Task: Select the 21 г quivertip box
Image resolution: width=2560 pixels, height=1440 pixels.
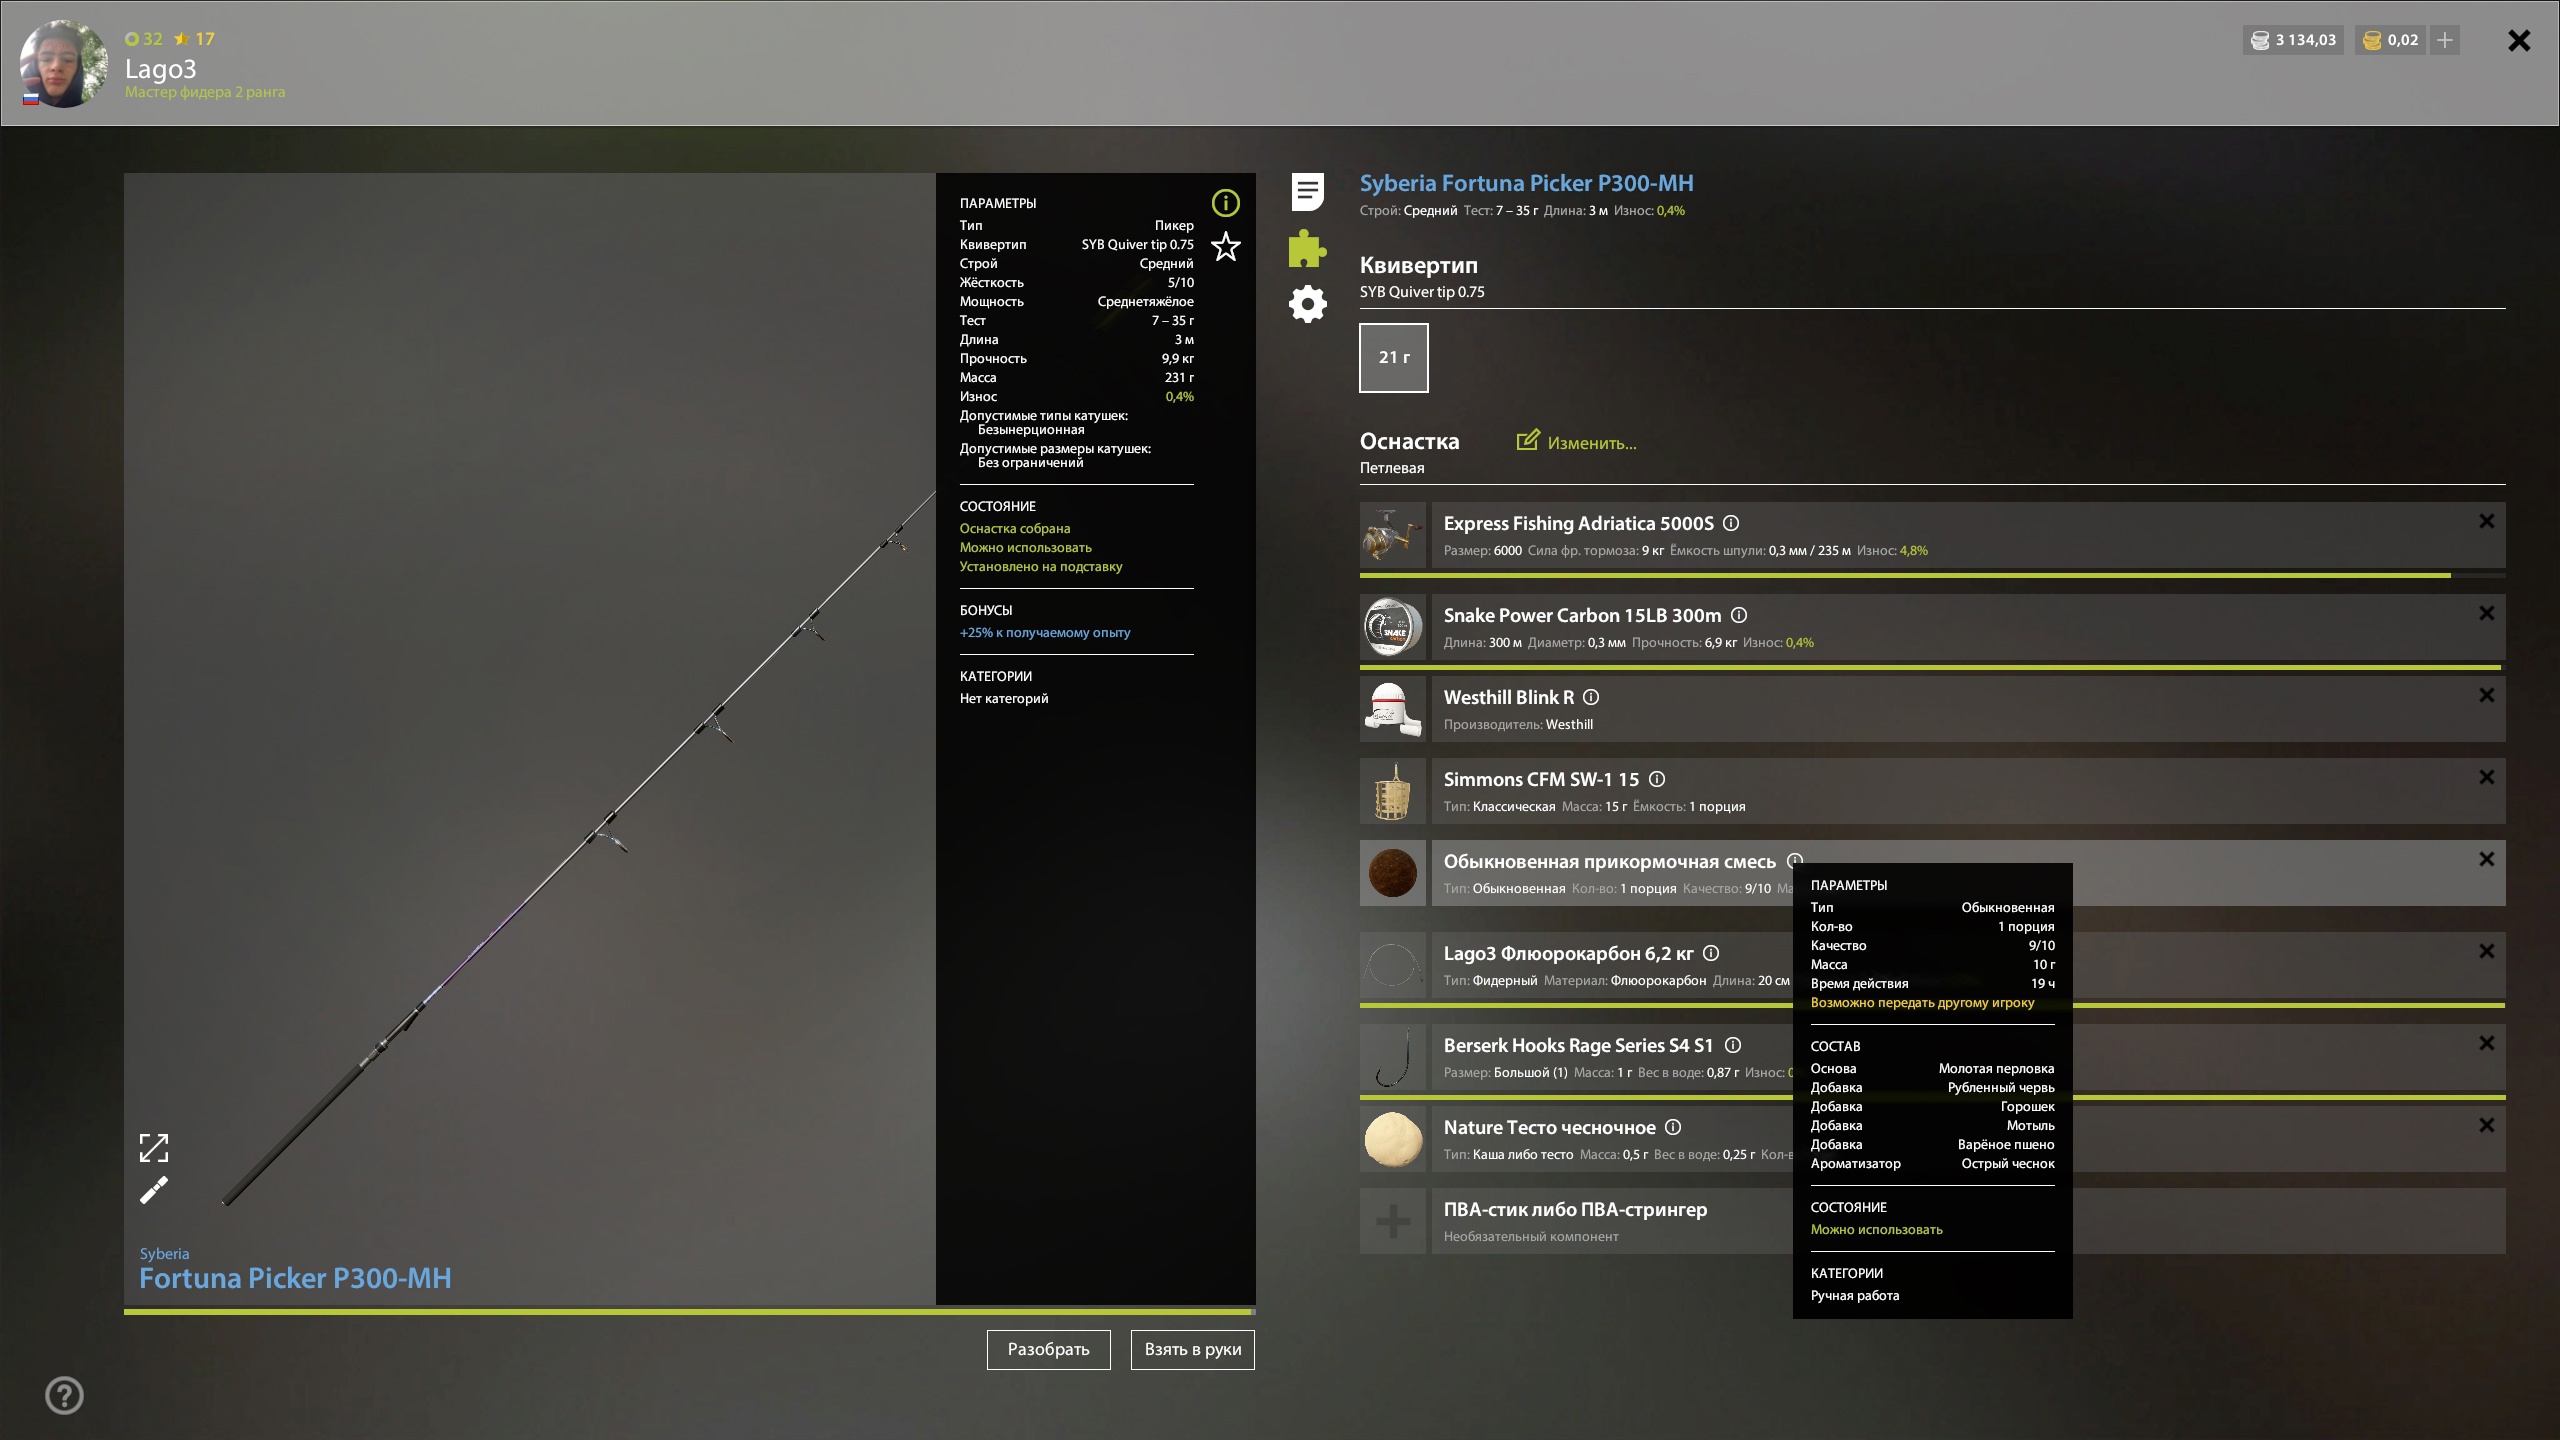Action: [x=1393, y=357]
